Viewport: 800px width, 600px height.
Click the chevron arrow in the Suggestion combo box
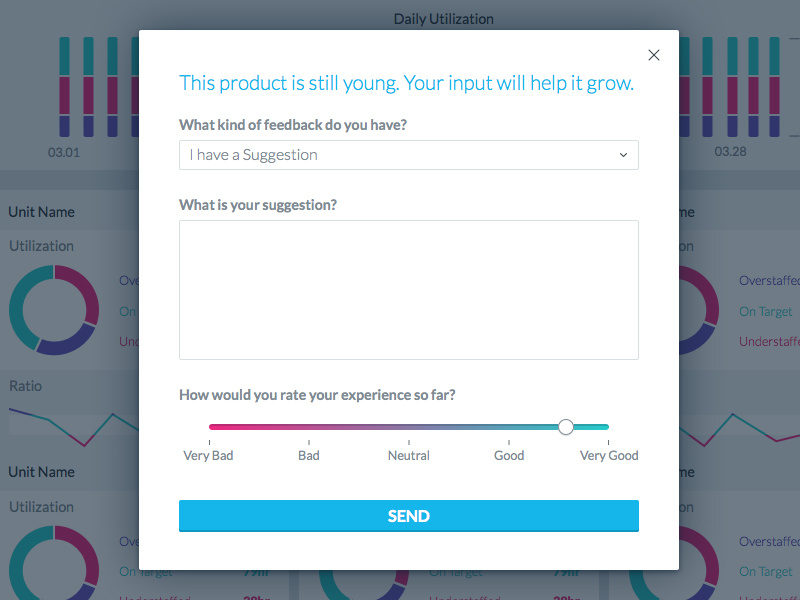(623, 155)
